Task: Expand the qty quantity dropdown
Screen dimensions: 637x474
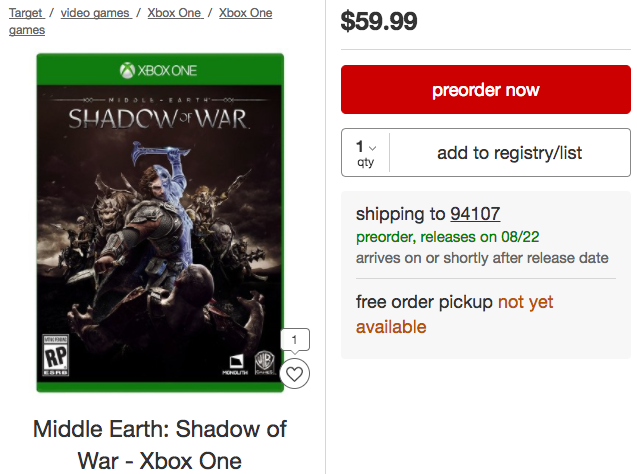Action: tap(365, 153)
